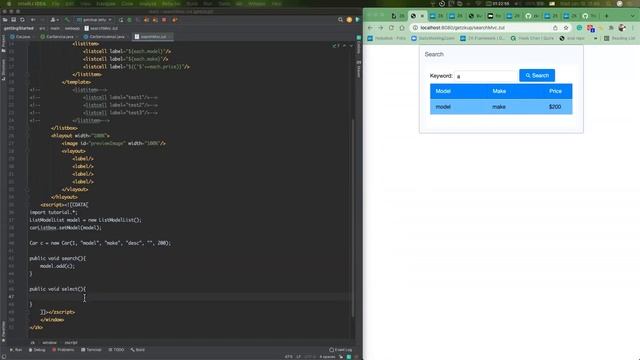Open the Zoom meeting bookmark
The width and height of the screenshot is (640, 360).
pyautogui.click(x=433, y=38)
